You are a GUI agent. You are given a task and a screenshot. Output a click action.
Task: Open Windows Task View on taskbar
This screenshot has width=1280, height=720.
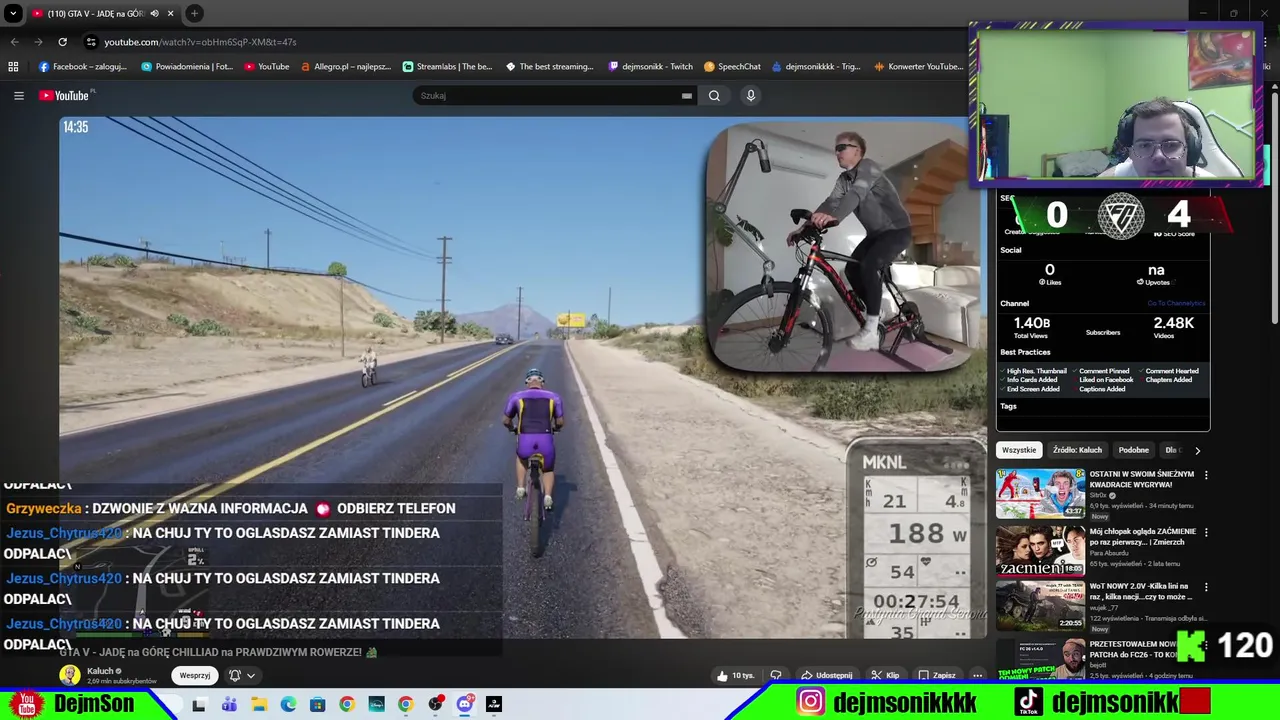(x=199, y=705)
